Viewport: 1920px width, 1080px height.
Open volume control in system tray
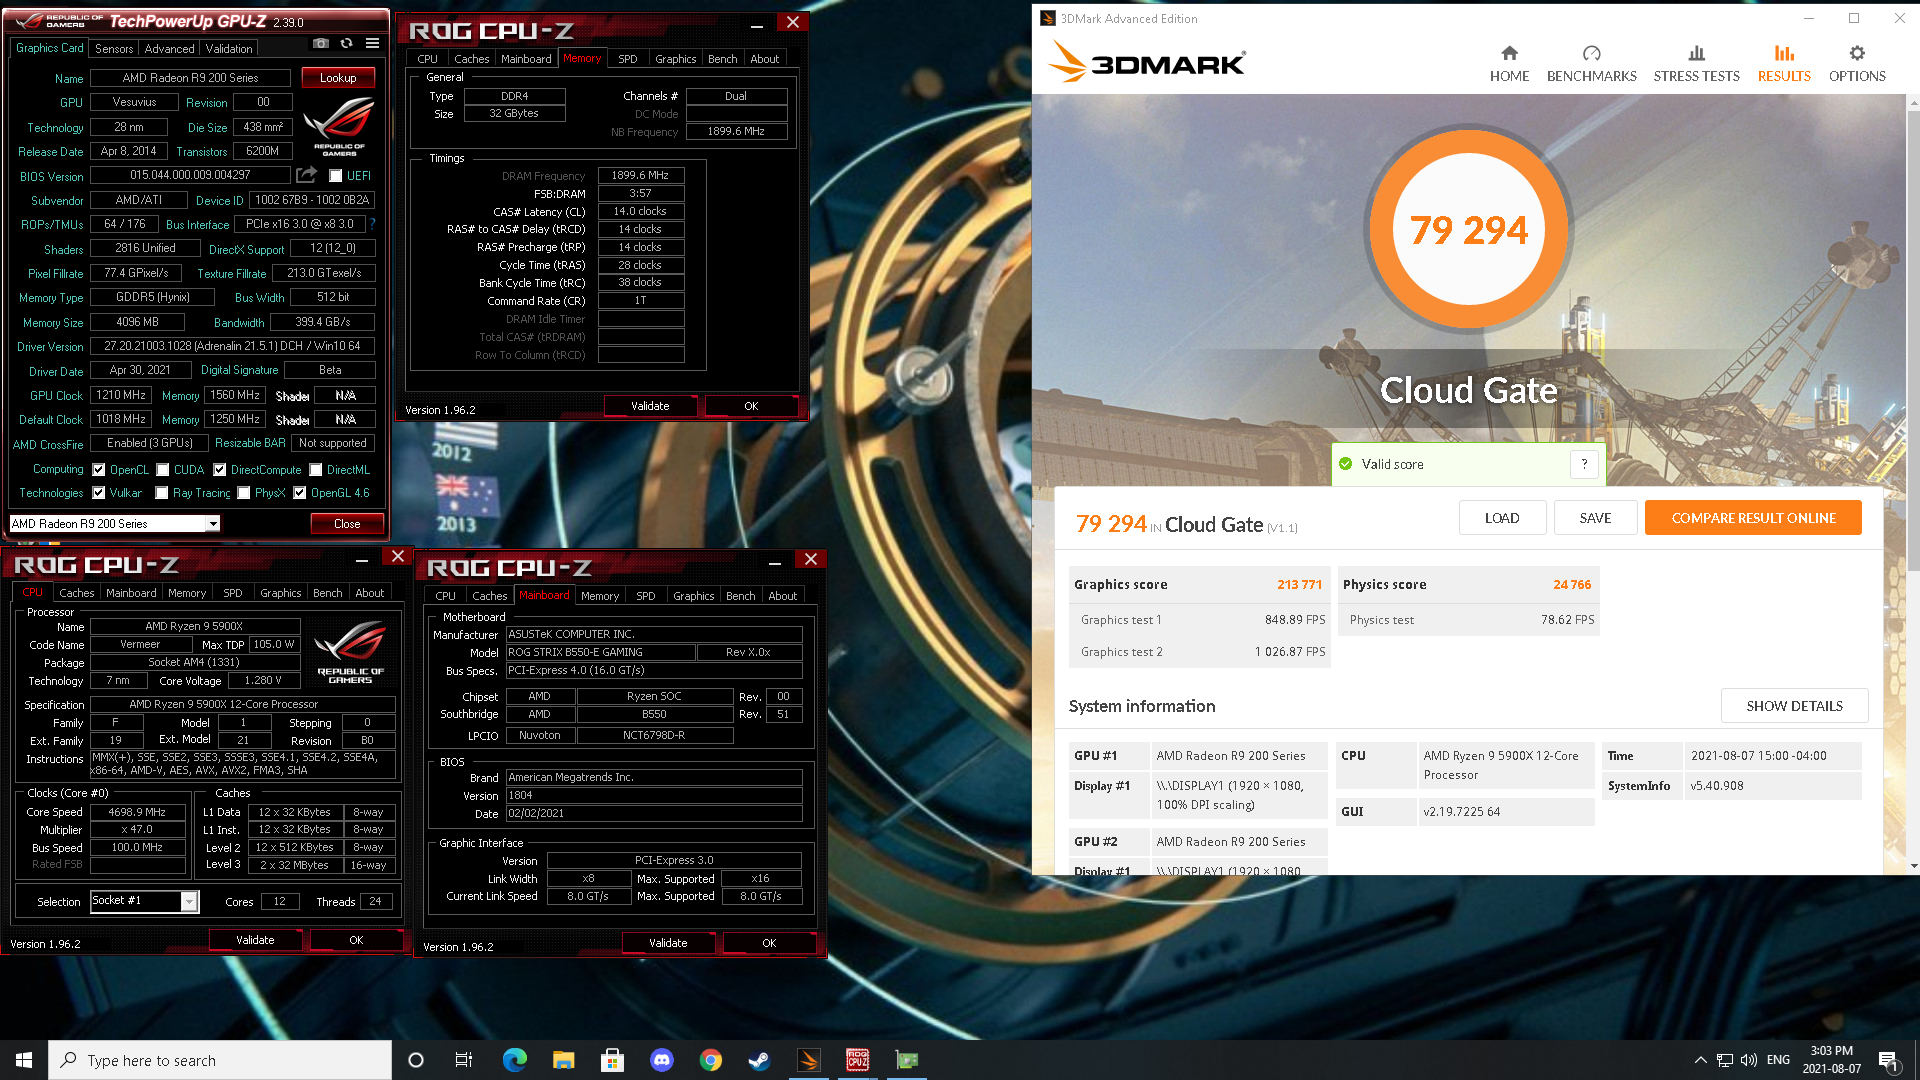pyautogui.click(x=1748, y=1060)
